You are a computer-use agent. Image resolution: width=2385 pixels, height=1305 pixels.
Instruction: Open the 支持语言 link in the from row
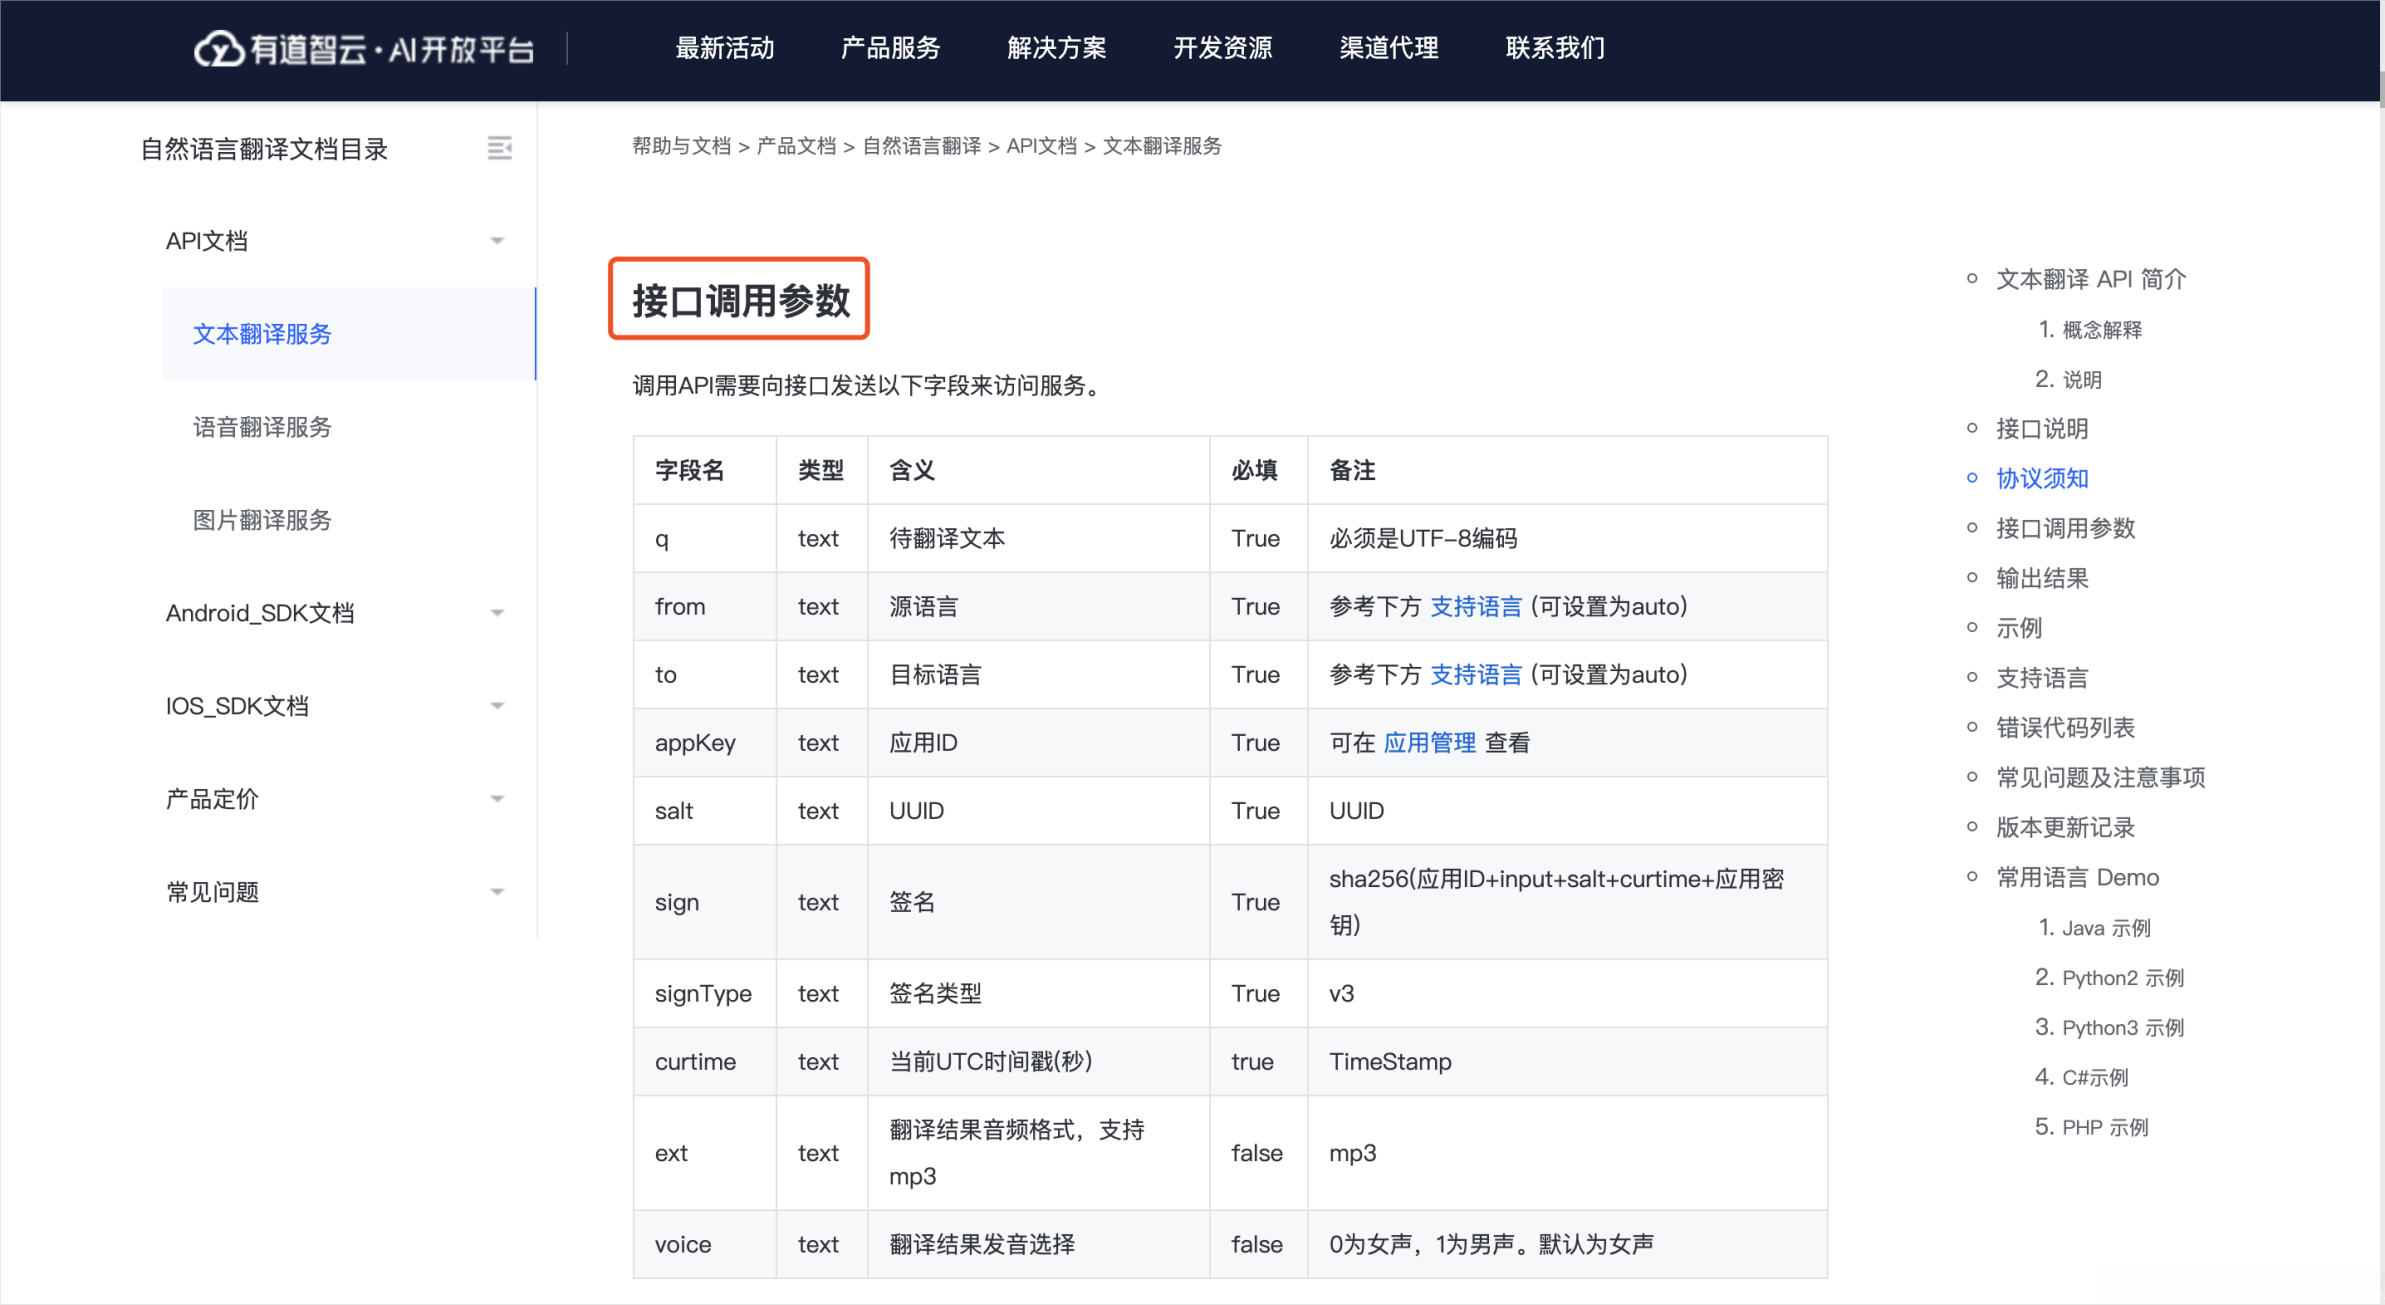click(1475, 606)
